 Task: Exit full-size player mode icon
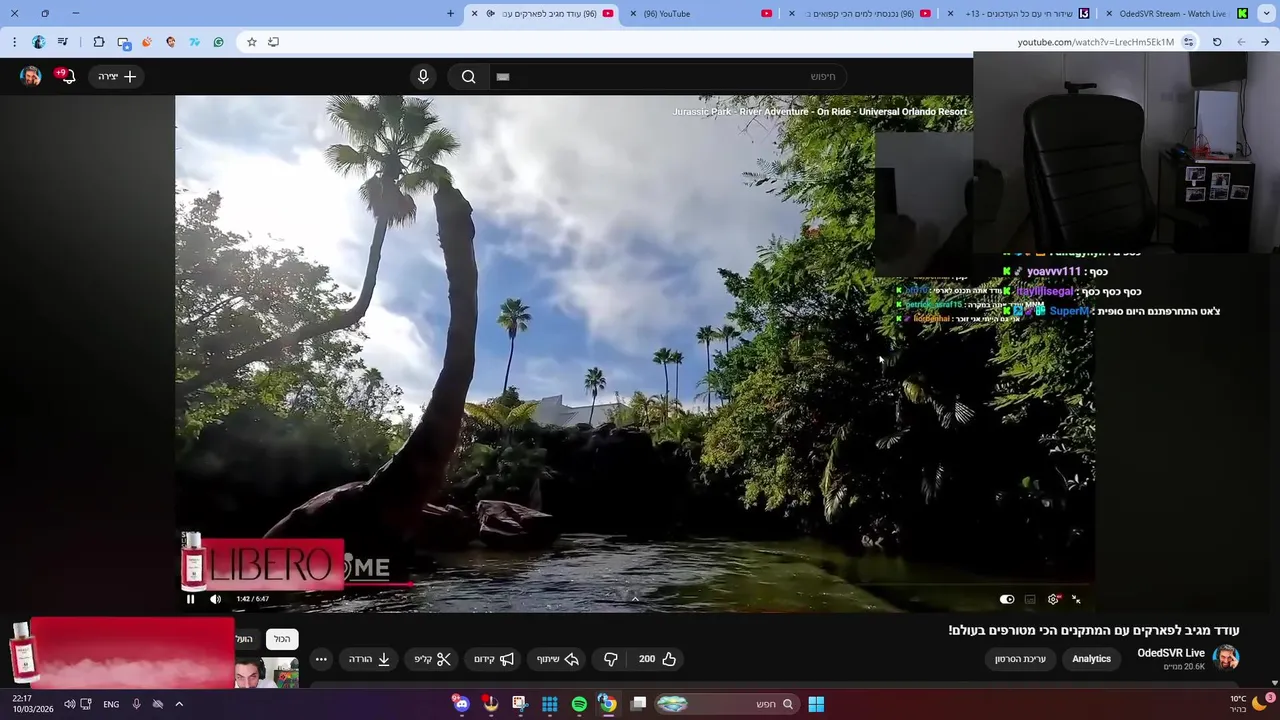coord(1076,599)
